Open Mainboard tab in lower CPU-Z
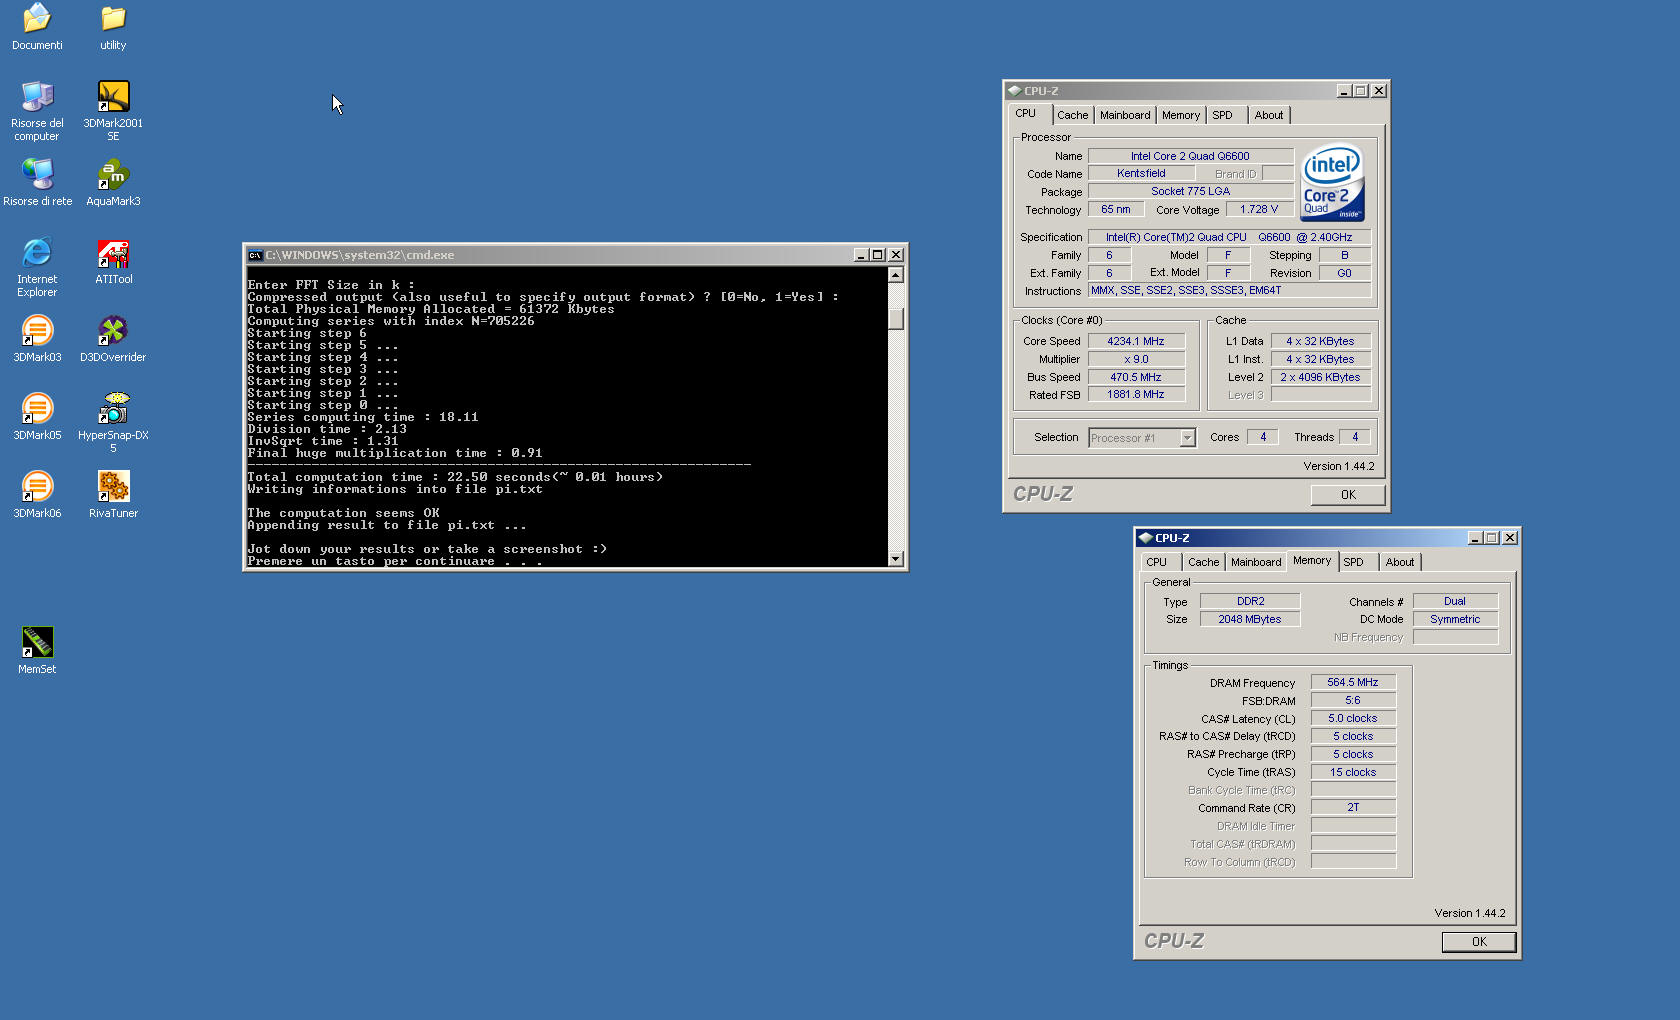1680x1020 pixels. [x=1256, y=562]
